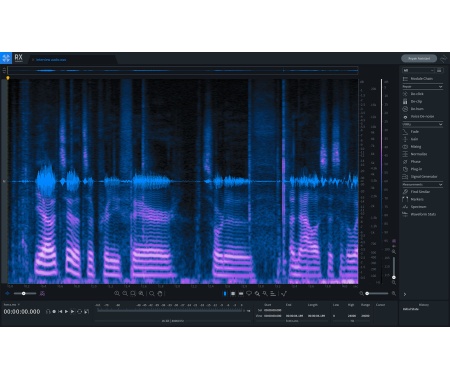Open Module Chain from module list

point(421,79)
